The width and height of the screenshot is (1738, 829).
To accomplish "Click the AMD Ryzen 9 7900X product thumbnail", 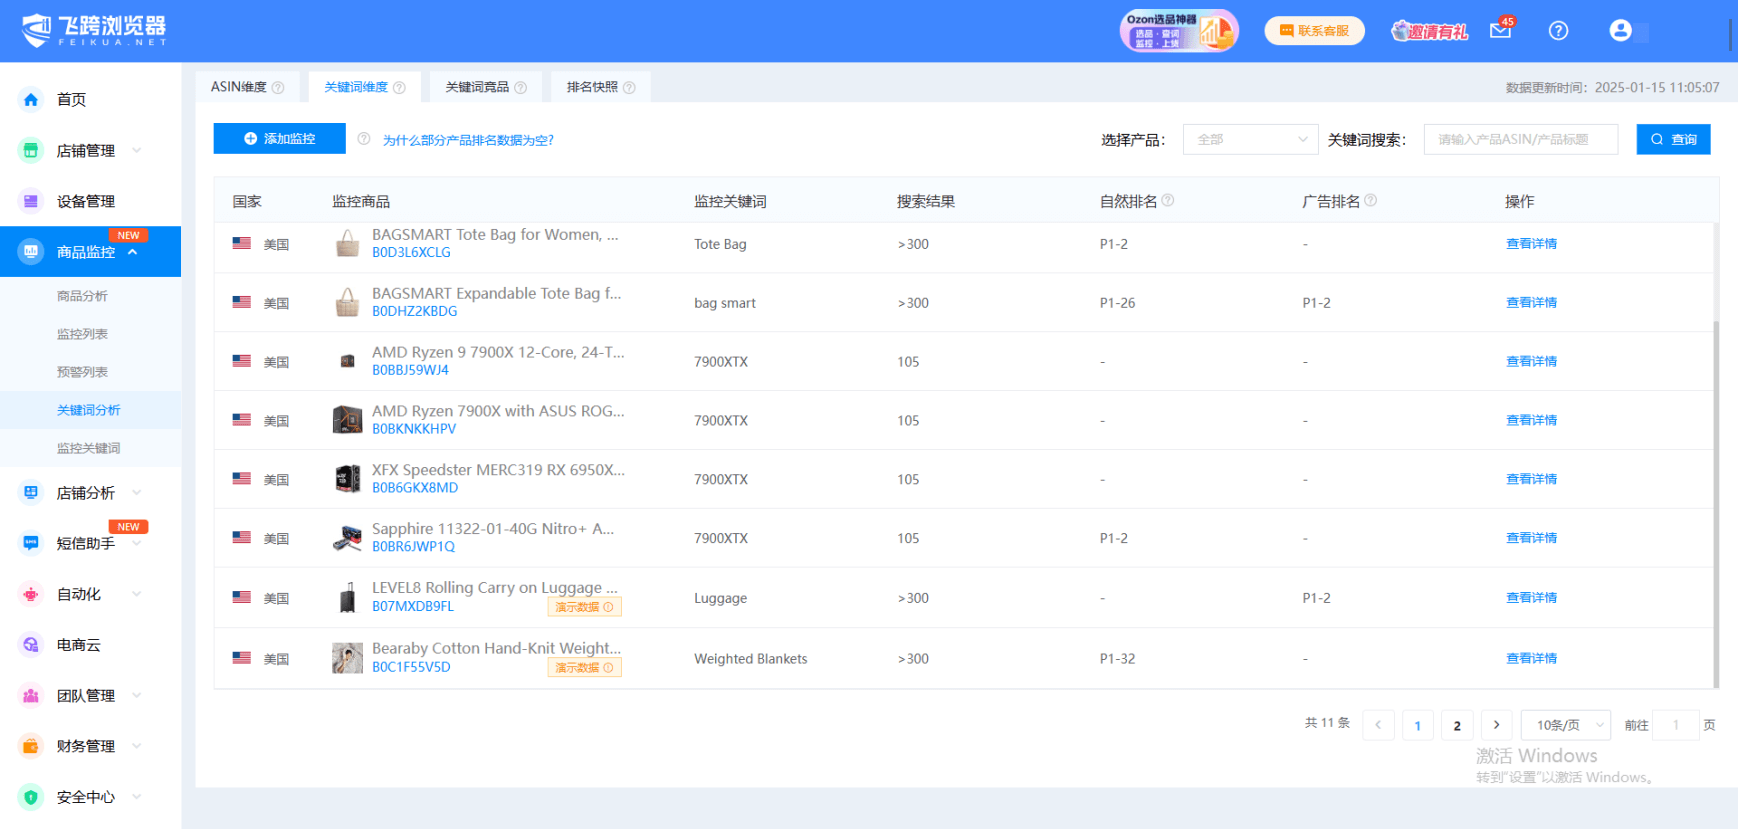I will tap(347, 361).
